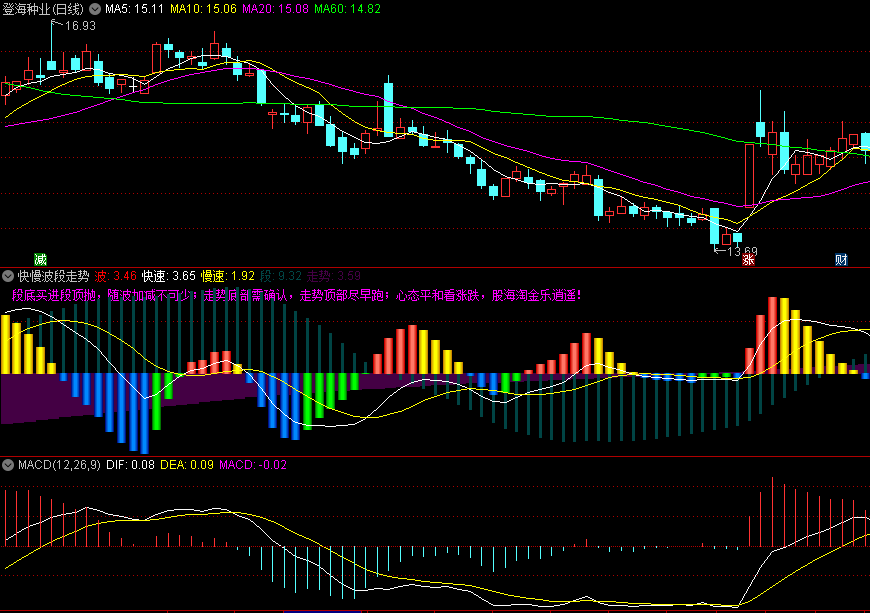
Task: Click the DIF: 0.08 value
Action: (x=130, y=465)
